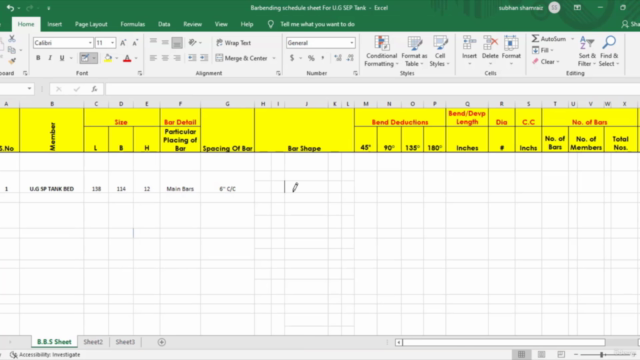Click Insert cells button

[469, 51]
